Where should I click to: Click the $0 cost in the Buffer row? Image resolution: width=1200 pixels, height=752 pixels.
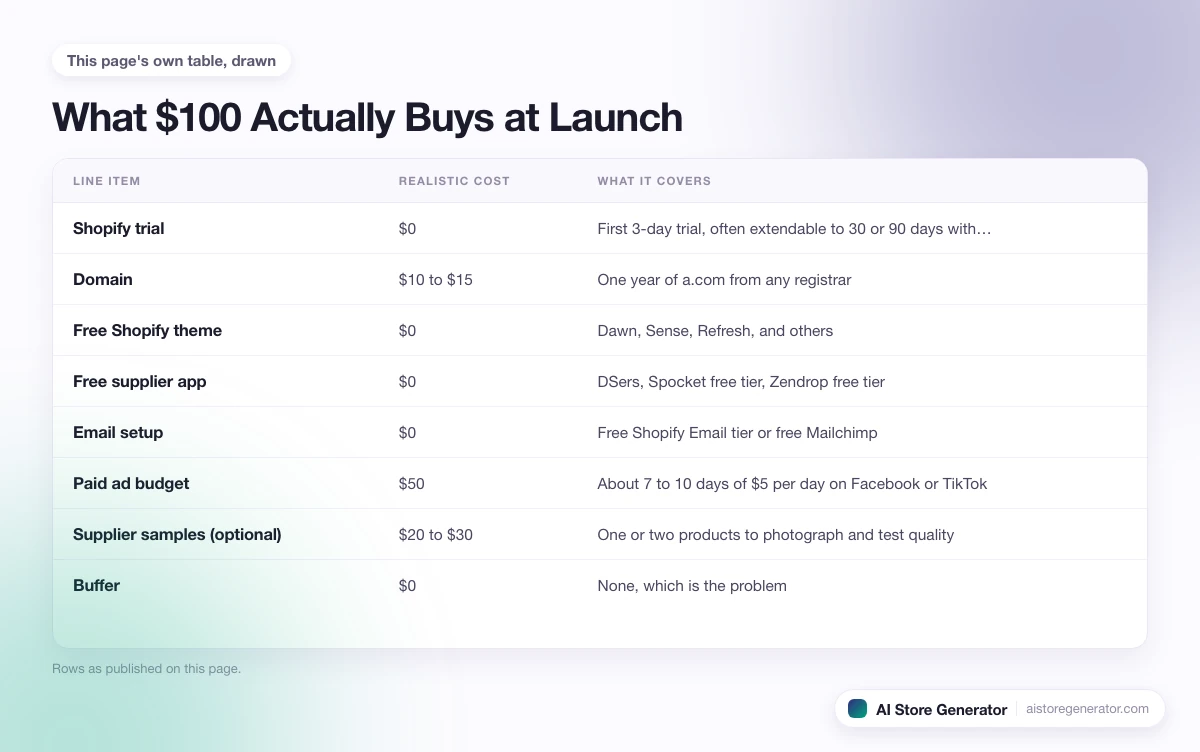click(407, 585)
